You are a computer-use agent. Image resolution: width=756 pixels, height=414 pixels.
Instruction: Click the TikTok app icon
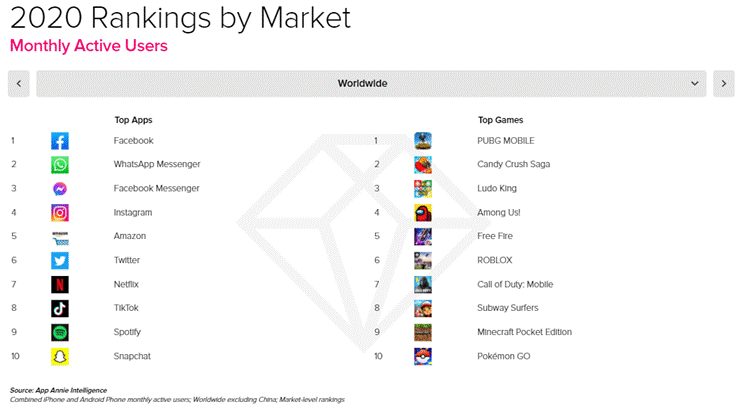(60, 308)
